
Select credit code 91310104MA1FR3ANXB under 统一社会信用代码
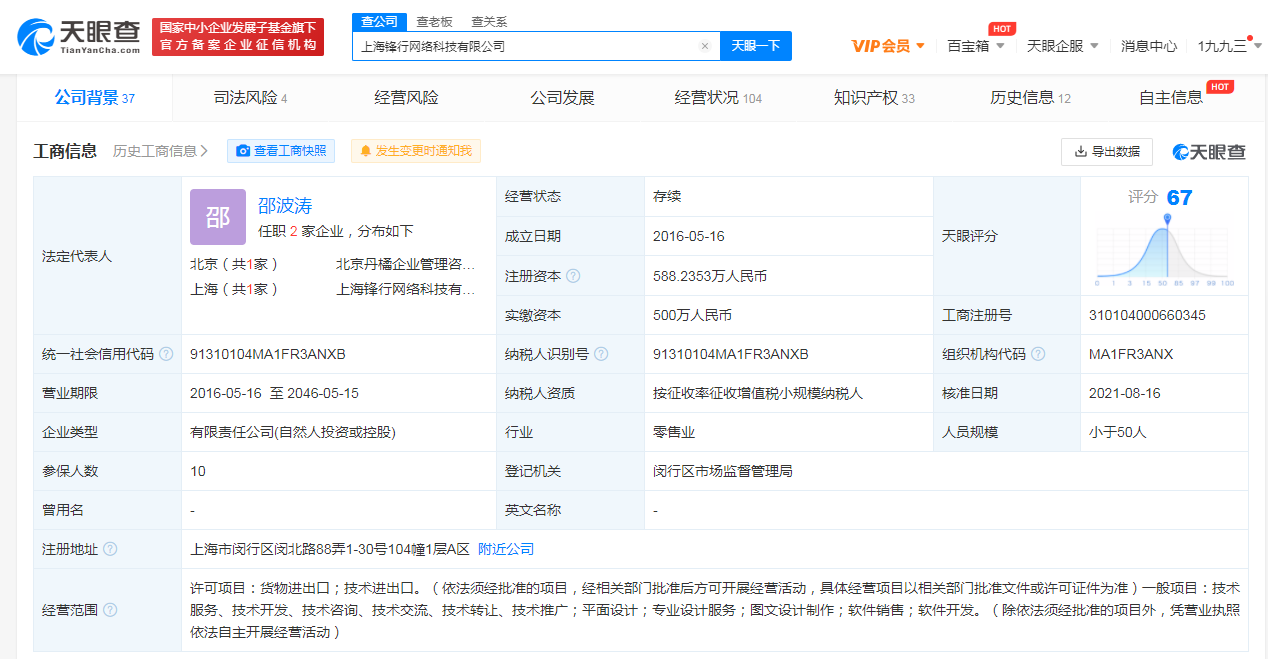(268, 354)
